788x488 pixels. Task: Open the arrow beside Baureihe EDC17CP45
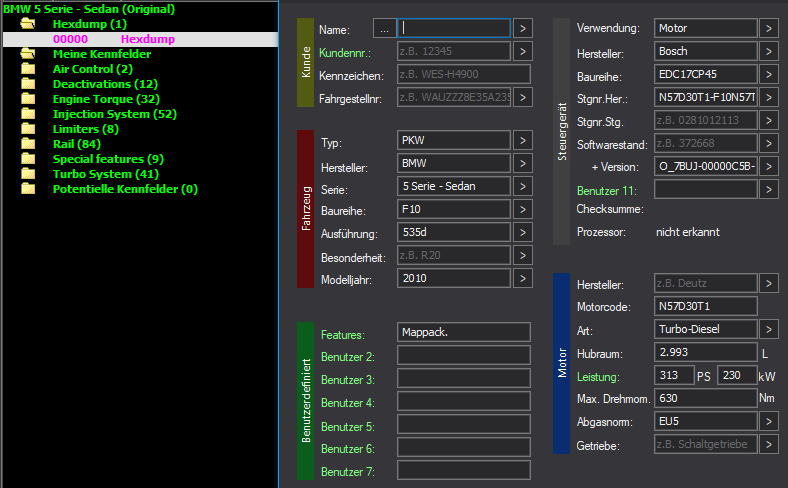click(769, 74)
